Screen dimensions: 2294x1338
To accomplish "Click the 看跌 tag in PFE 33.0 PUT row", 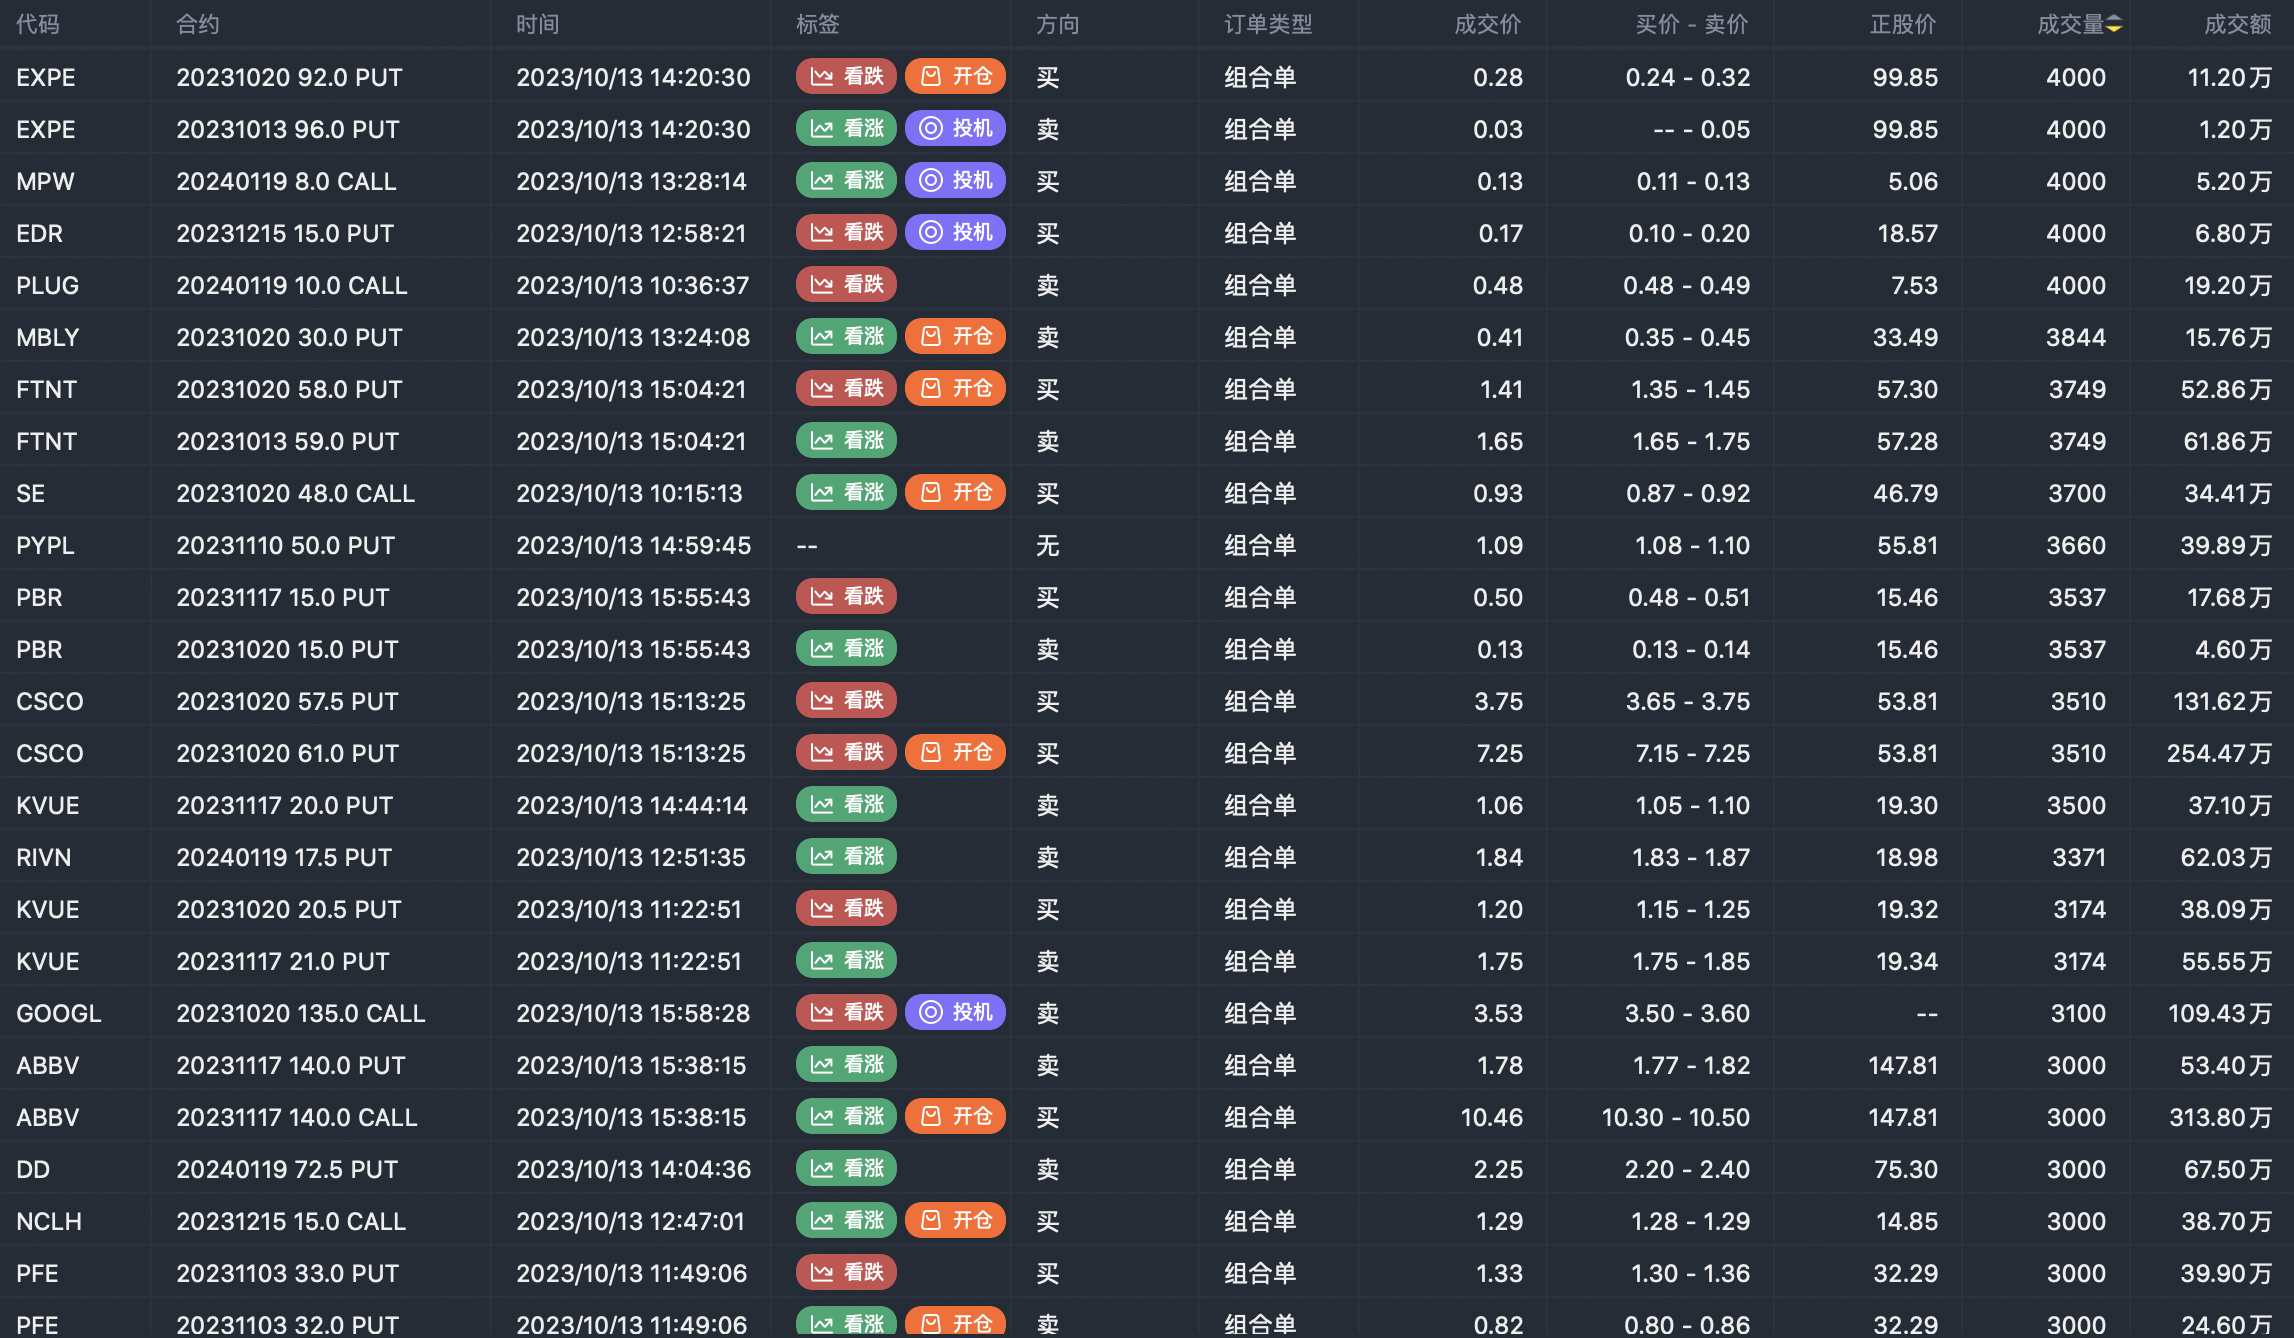I will coord(846,1272).
